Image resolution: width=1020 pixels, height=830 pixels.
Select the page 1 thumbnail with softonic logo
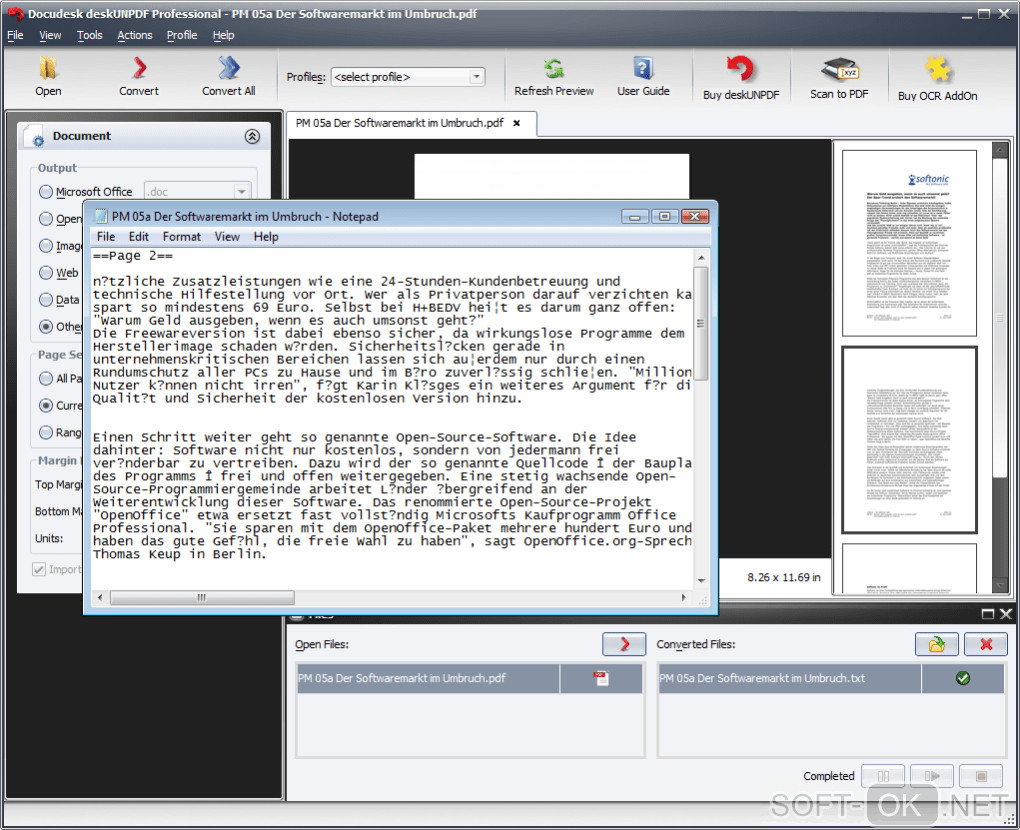(909, 243)
